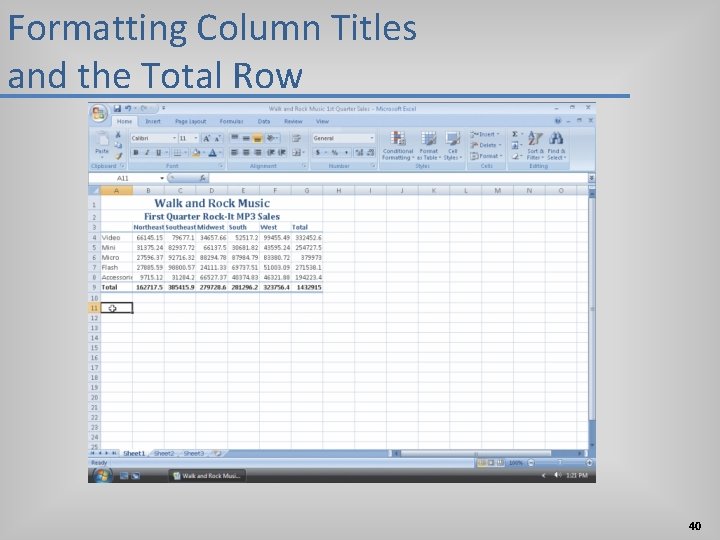Image resolution: width=720 pixels, height=540 pixels.
Task: Click the Accounting Number Format dollar button
Action: [317, 152]
